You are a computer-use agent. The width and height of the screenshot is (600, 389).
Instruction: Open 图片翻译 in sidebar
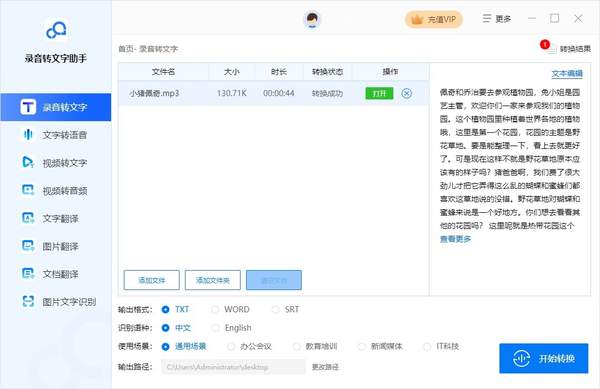pyautogui.click(x=56, y=246)
